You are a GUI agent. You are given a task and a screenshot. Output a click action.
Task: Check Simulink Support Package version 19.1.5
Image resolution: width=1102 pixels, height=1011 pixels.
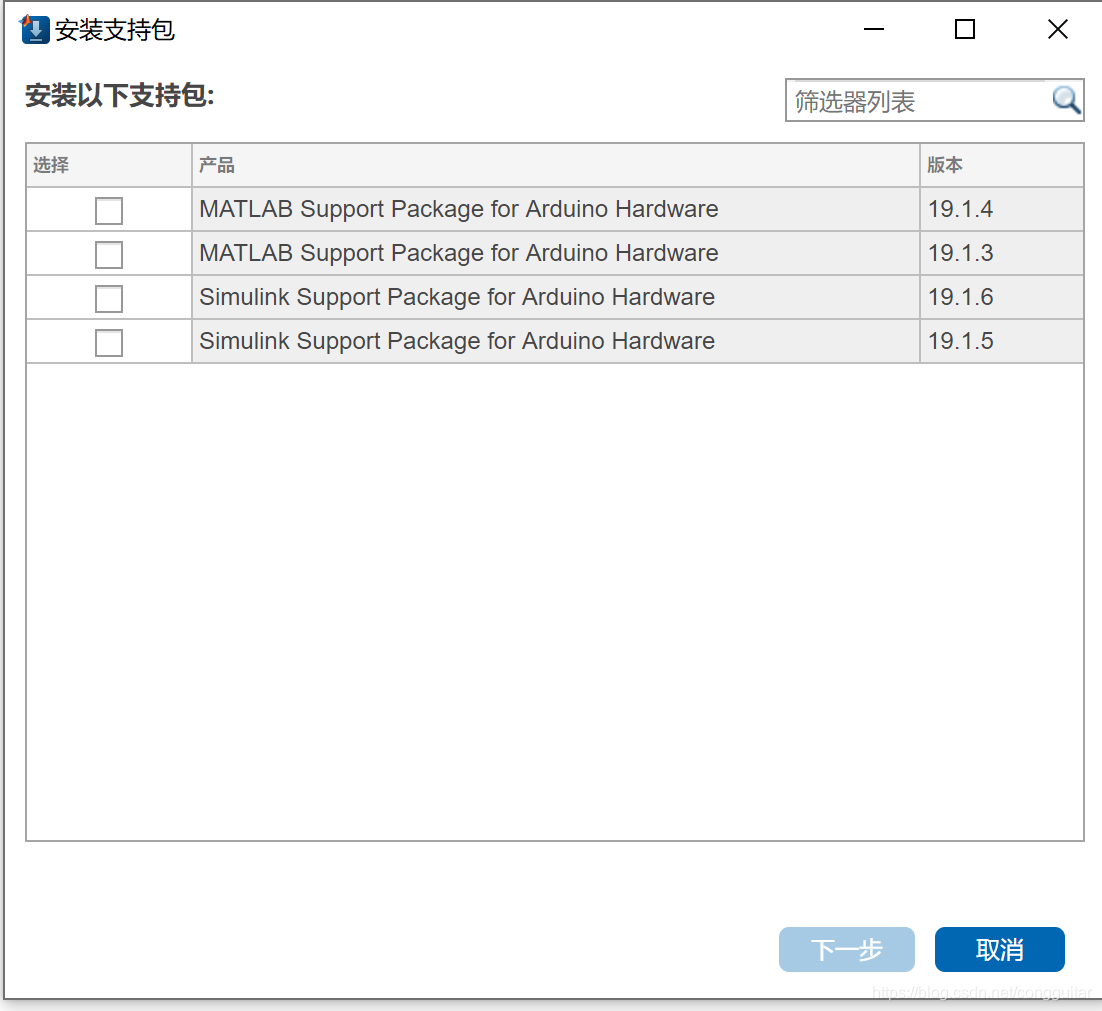[x=109, y=343]
